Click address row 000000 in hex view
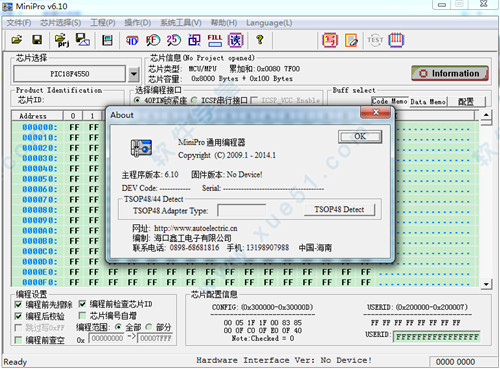 39,127
